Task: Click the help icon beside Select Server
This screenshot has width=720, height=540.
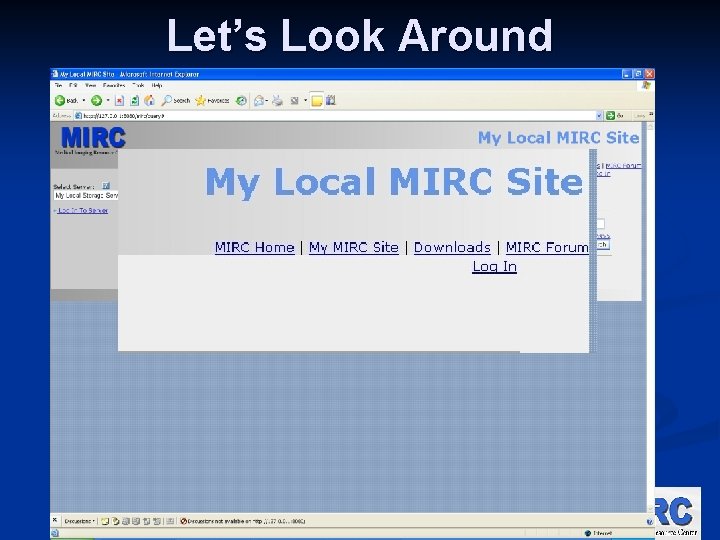Action: click(x=106, y=186)
